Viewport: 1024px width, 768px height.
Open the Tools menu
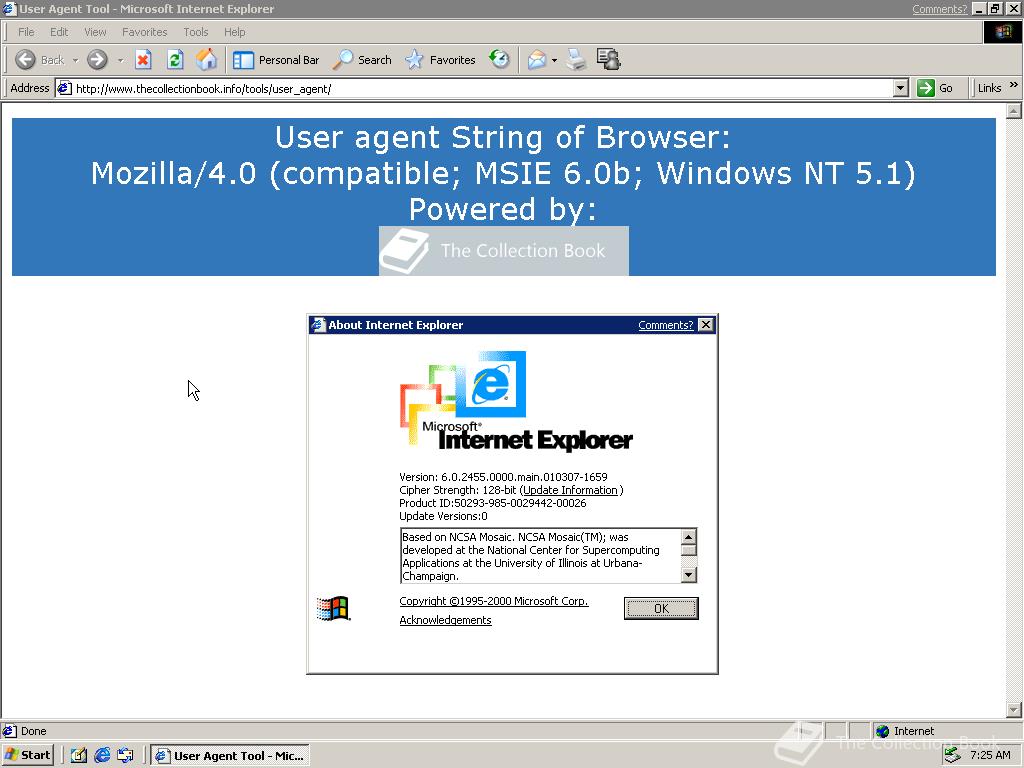(x=195, y=32)
